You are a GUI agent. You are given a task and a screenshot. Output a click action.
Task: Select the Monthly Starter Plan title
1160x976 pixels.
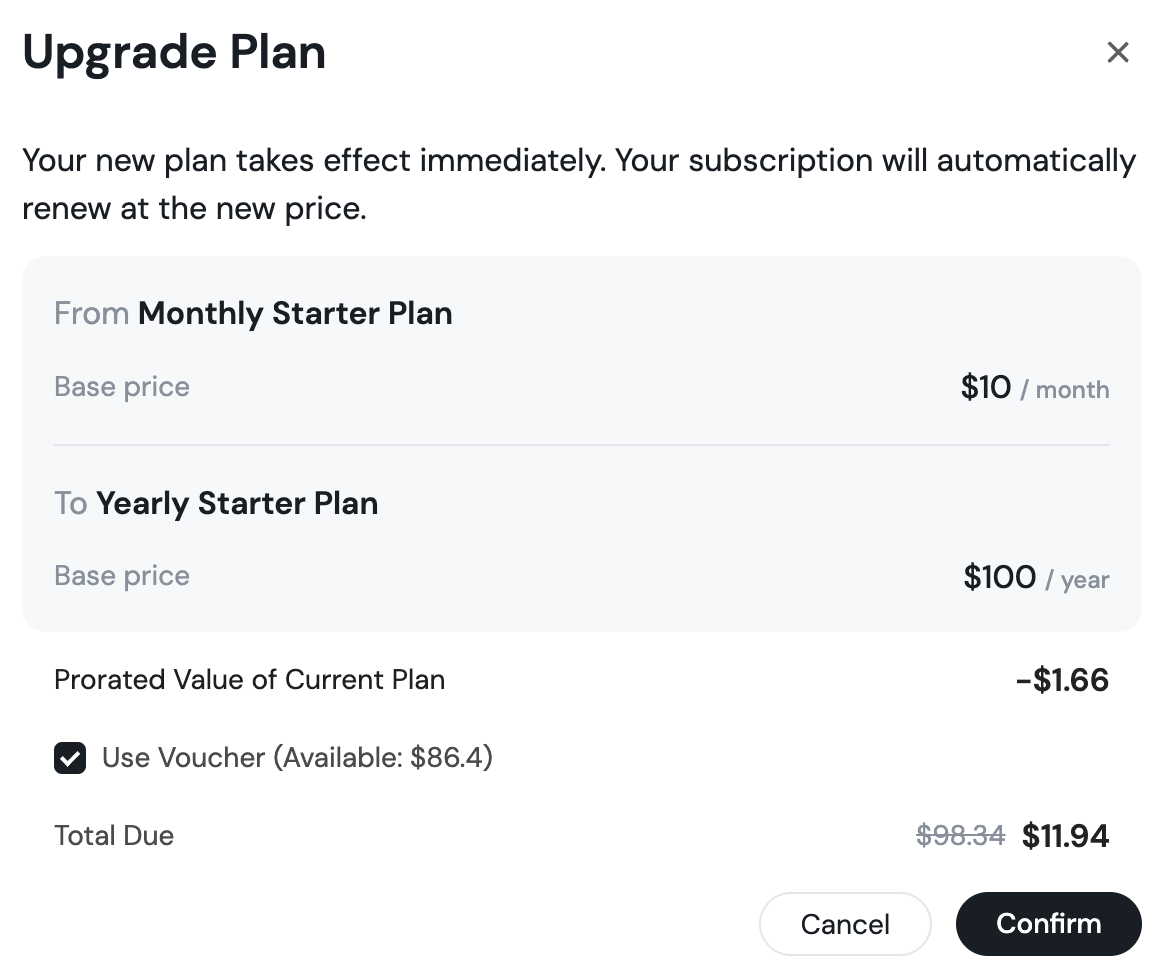pos(295,314)
